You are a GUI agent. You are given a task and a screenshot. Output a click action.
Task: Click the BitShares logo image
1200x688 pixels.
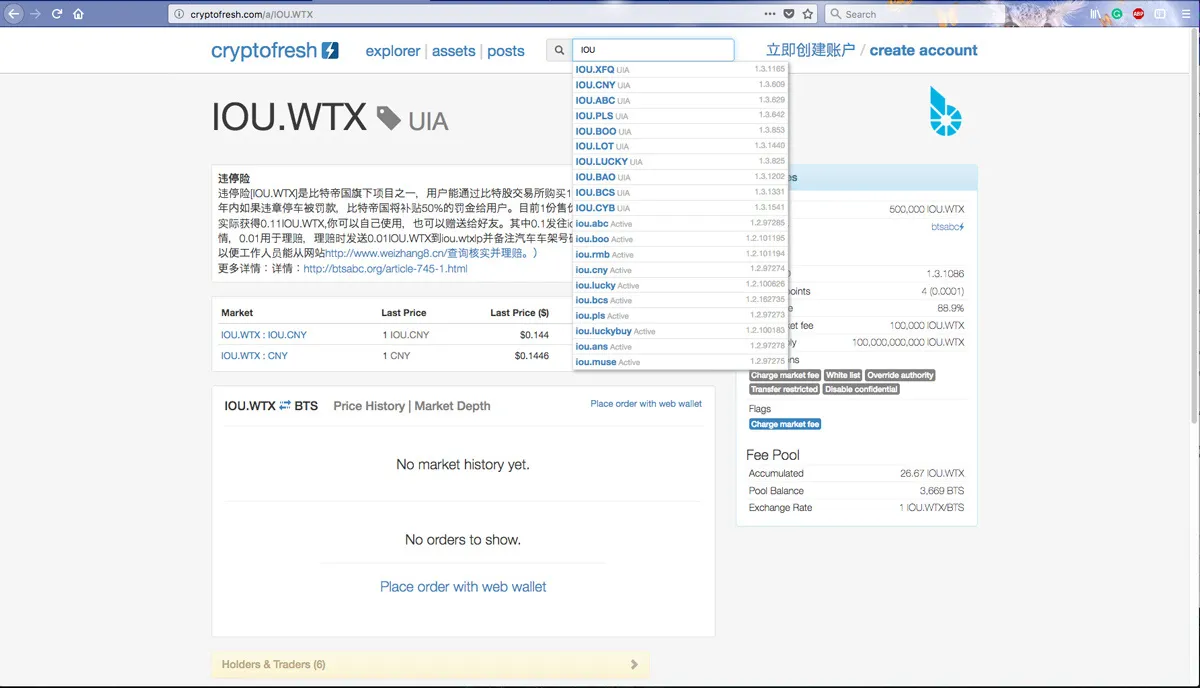[944, 111]
